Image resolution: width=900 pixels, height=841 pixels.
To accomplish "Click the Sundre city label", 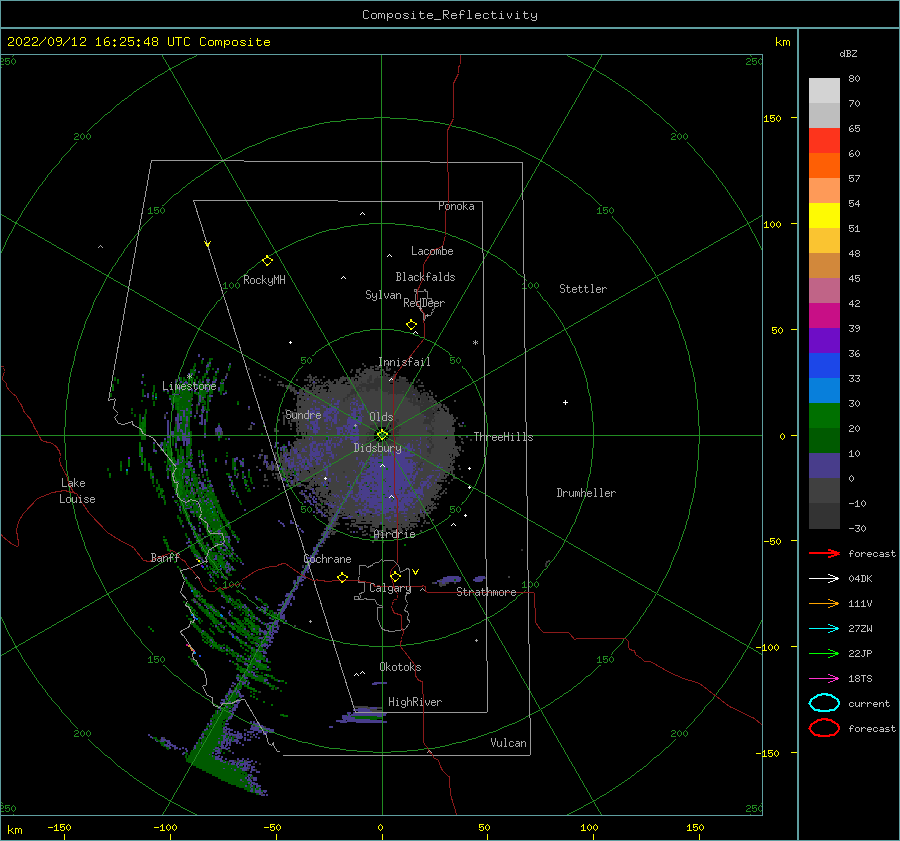I will (x=304, y=414).
